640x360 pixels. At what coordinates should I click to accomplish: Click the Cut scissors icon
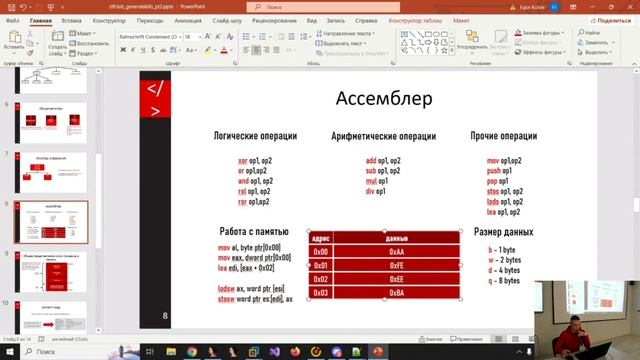click(30, 34)
